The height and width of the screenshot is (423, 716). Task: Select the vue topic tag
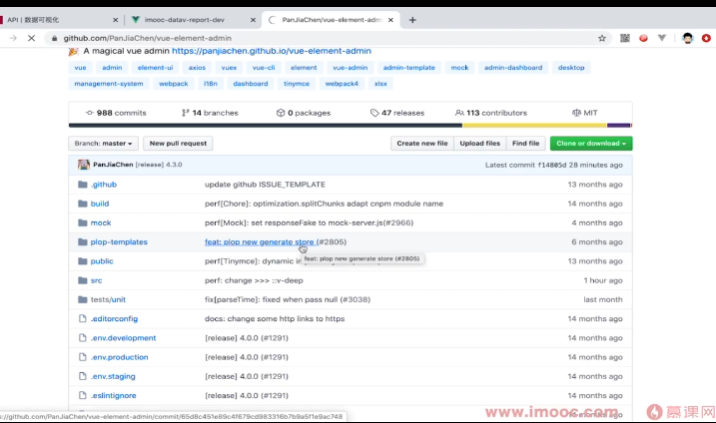click(x=80, y=68)
